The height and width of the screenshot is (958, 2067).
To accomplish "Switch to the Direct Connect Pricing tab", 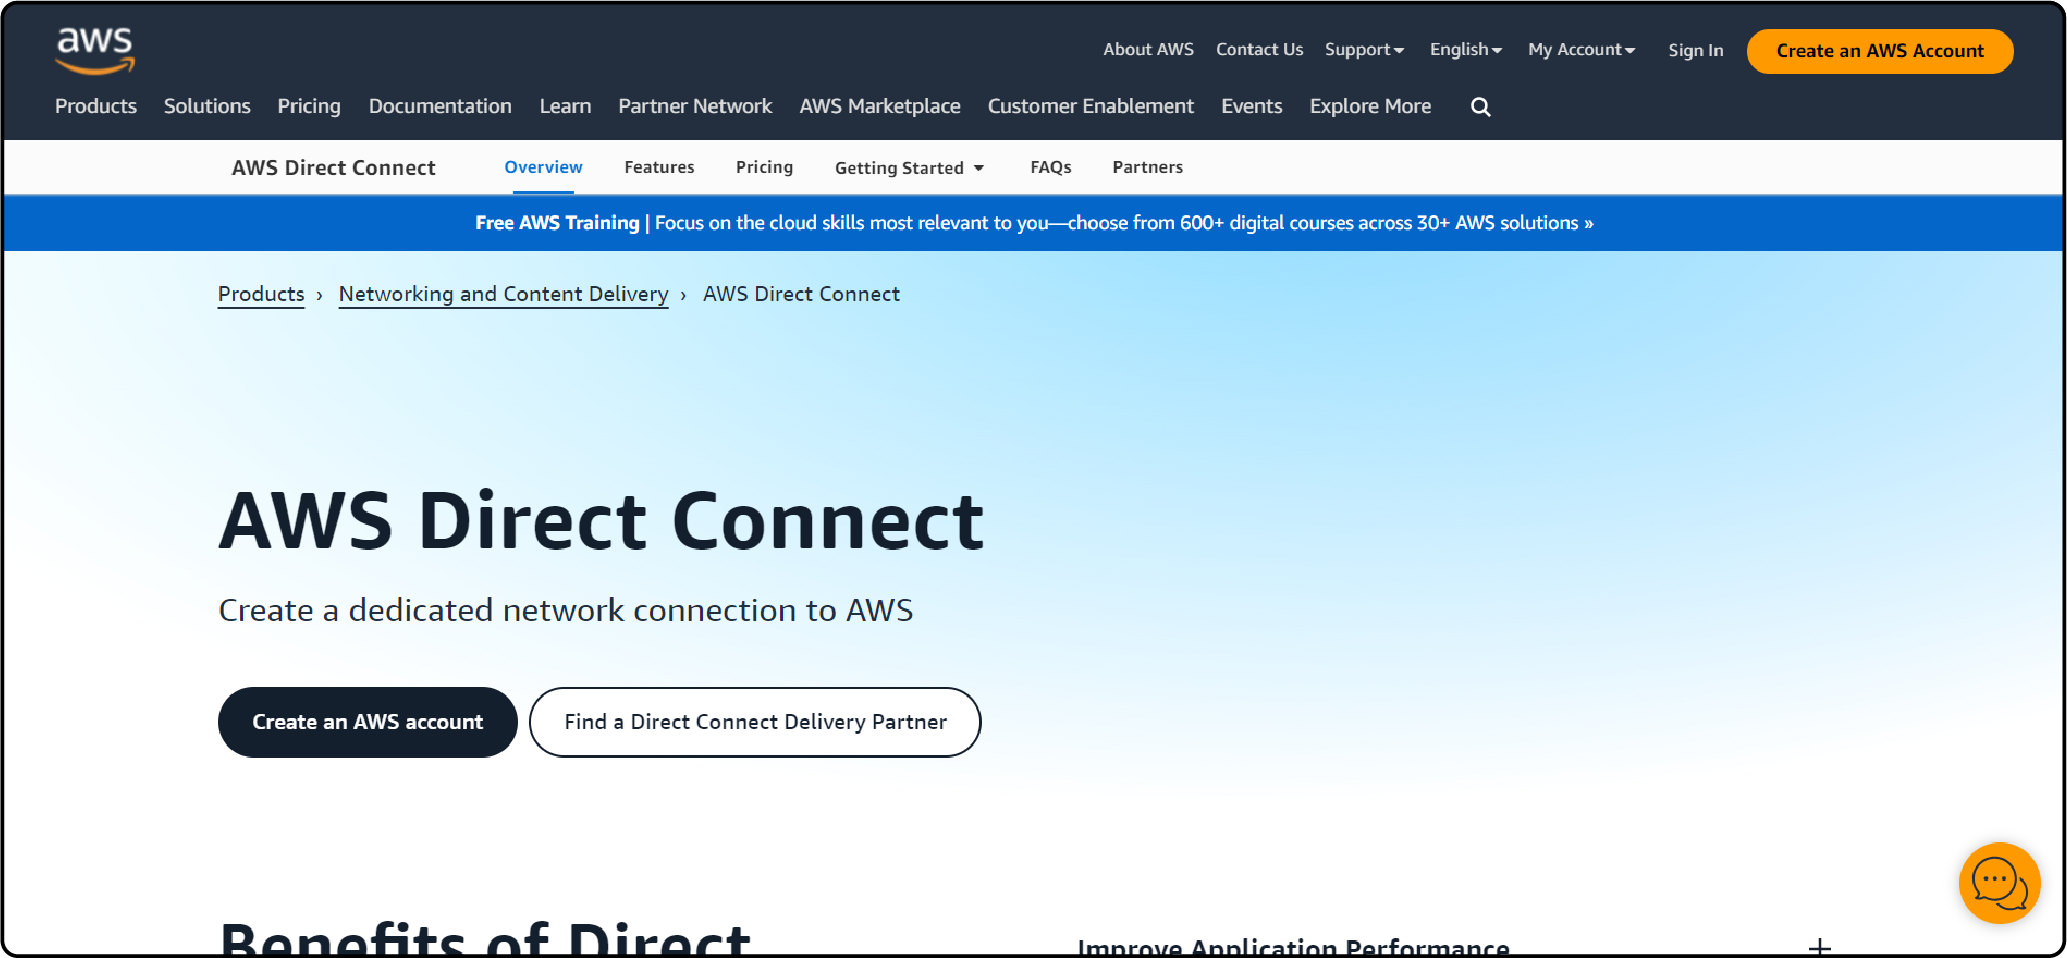I will click(x=764, y=167).
